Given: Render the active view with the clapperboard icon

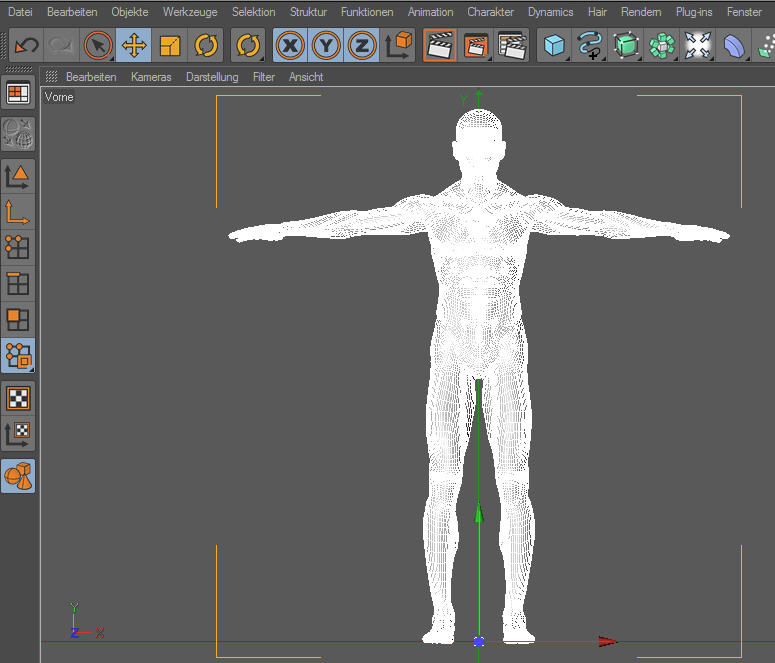Looking at the screenshot, I should [439, 46].
